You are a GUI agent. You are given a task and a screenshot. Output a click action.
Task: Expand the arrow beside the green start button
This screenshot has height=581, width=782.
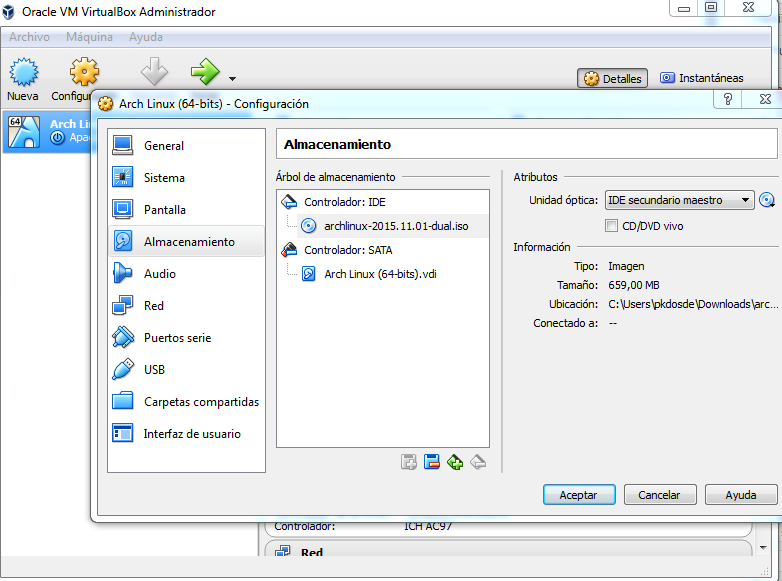click(232, 78)
